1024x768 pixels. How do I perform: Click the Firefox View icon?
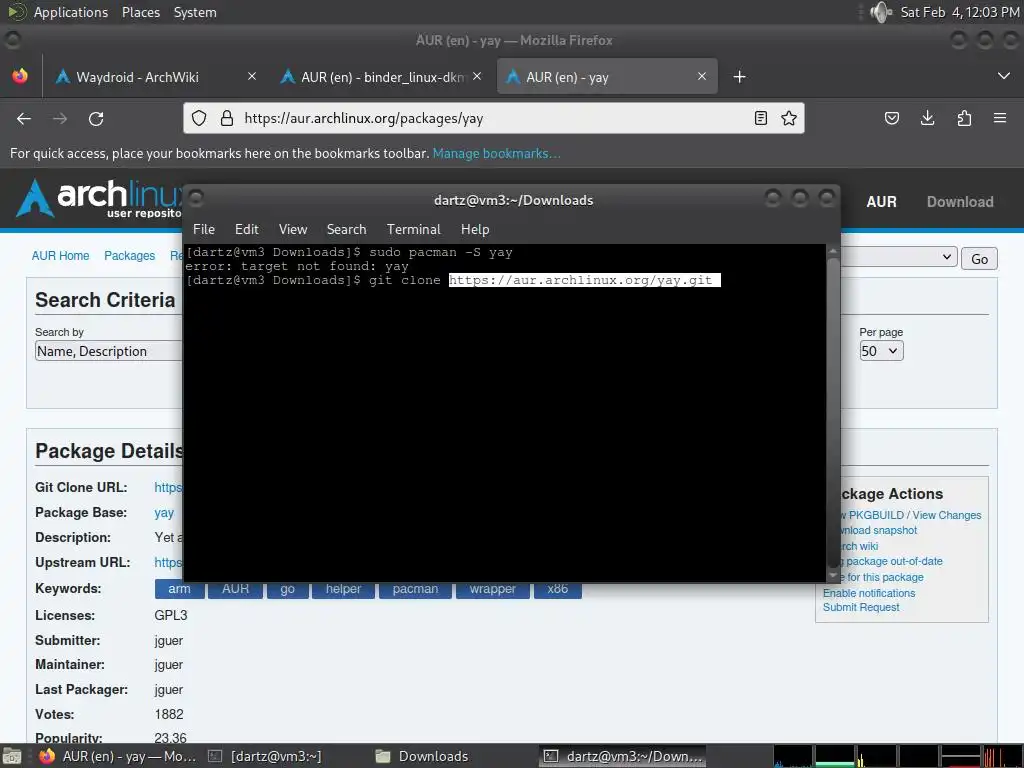coord(20,76)
